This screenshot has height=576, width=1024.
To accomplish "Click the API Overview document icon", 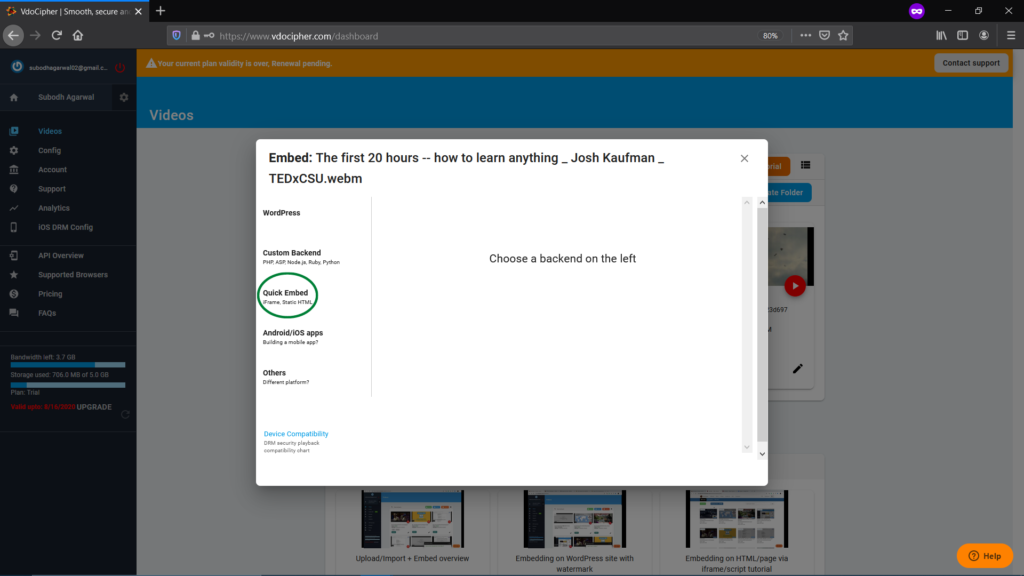I will [14, 255].
